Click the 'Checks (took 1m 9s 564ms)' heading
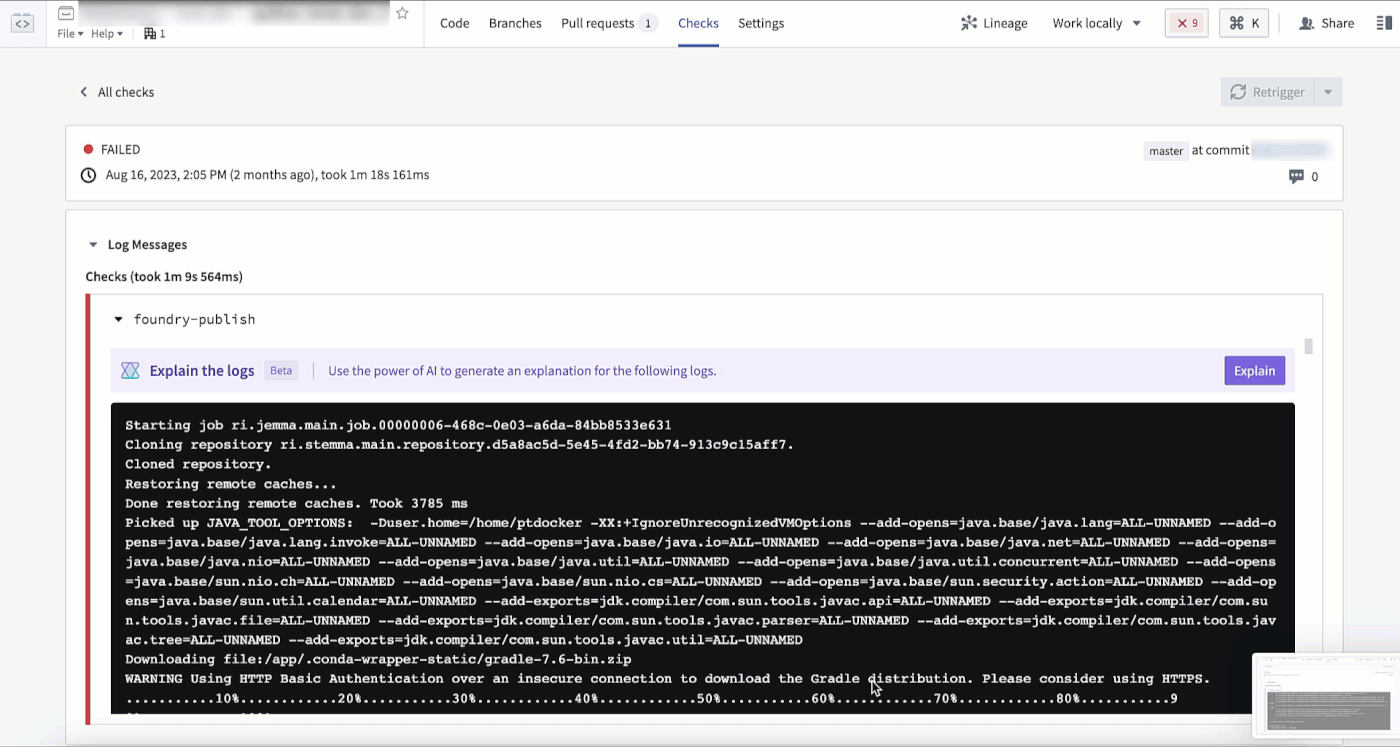The height and width of the screenshot is (747, 1400). point(164,277)
